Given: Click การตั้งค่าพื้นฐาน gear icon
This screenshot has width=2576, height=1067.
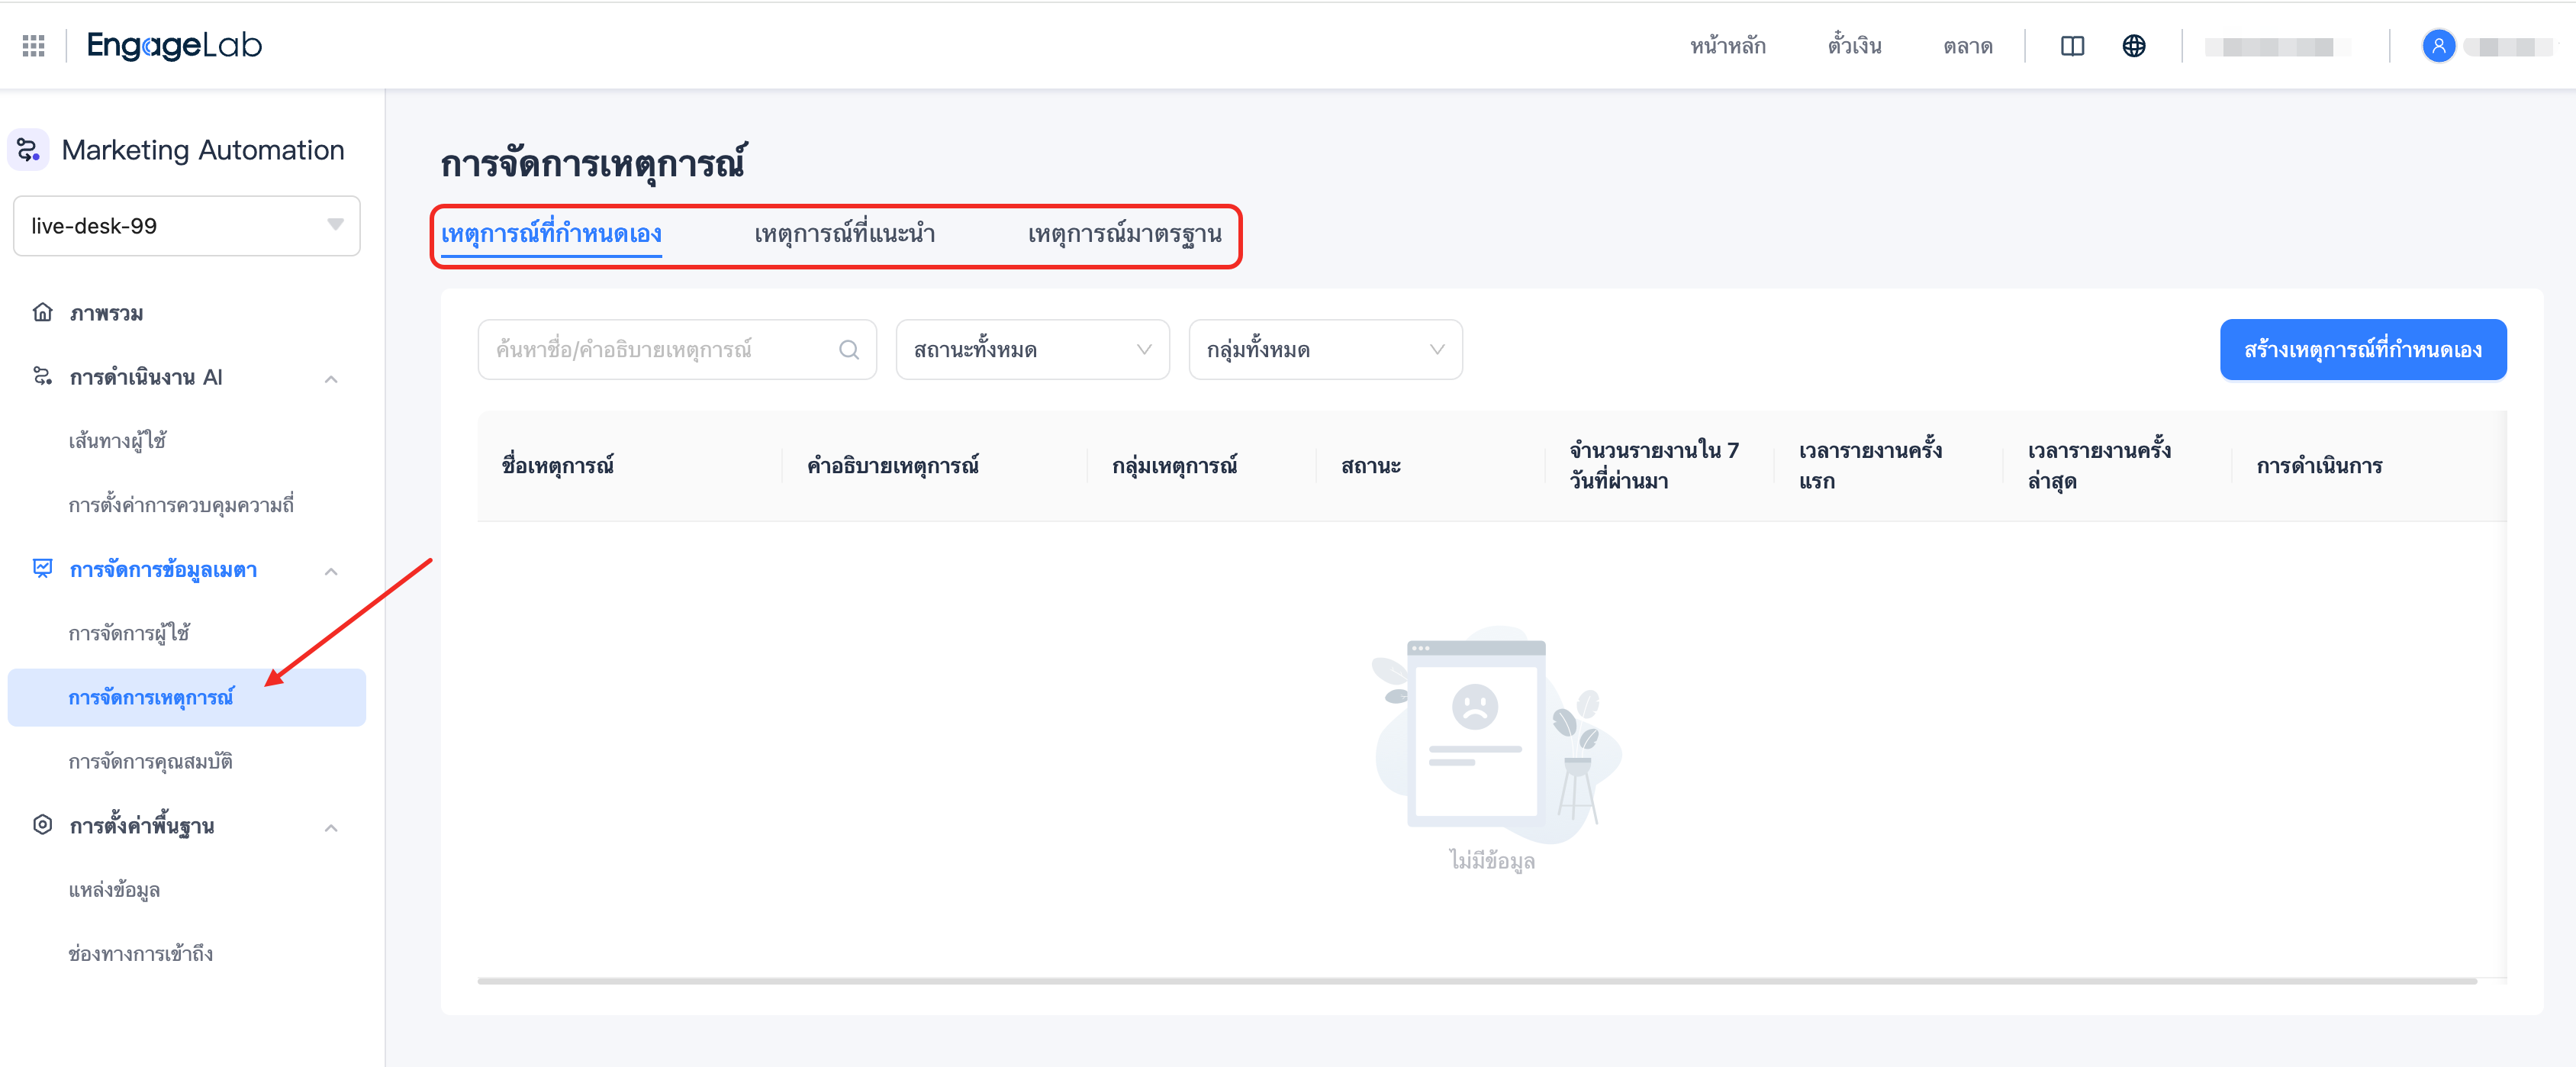Looking at the screenshot, I should (x=41, y=825).
